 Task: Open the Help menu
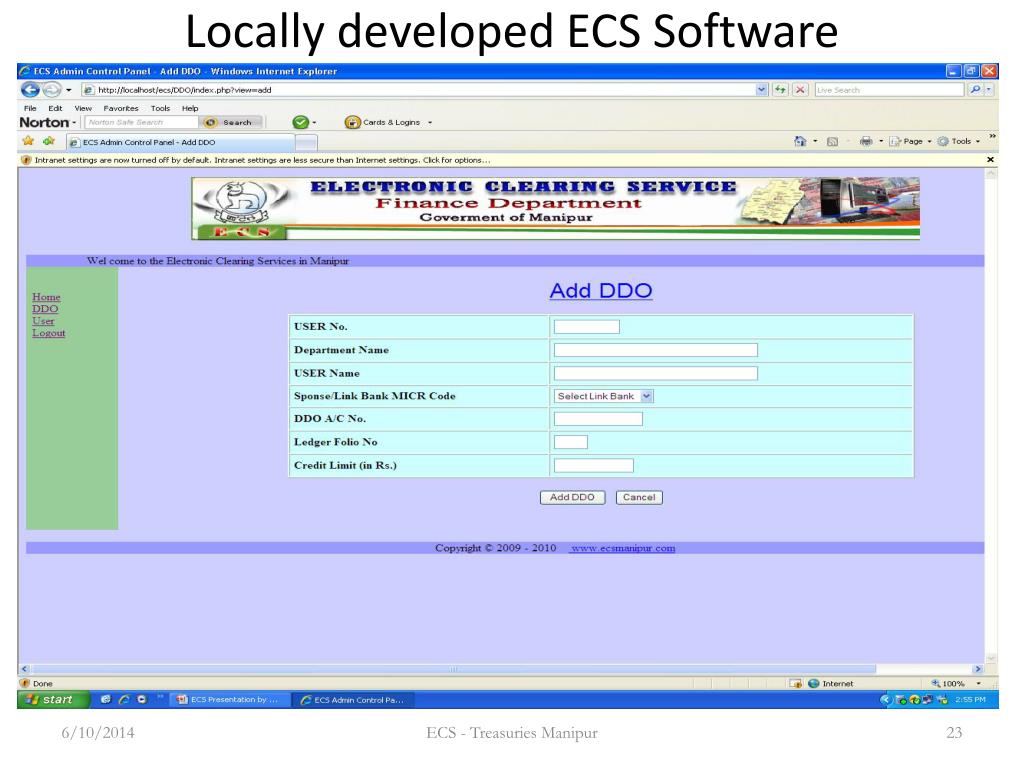190,108
